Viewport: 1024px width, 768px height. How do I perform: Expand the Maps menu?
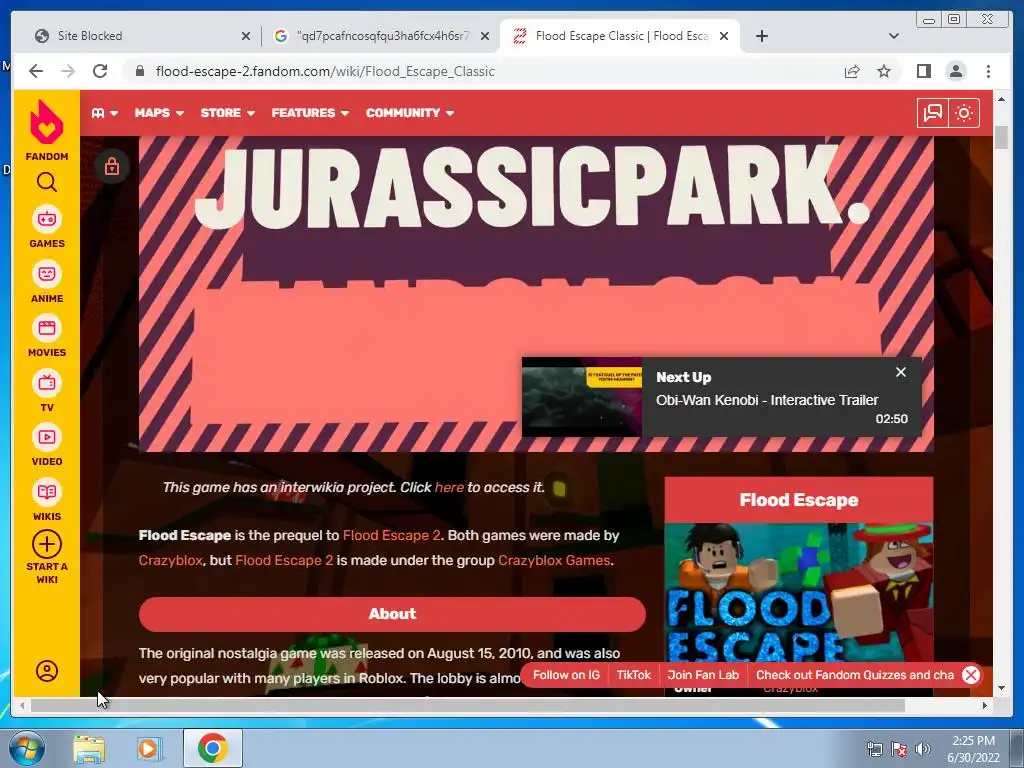159,113
